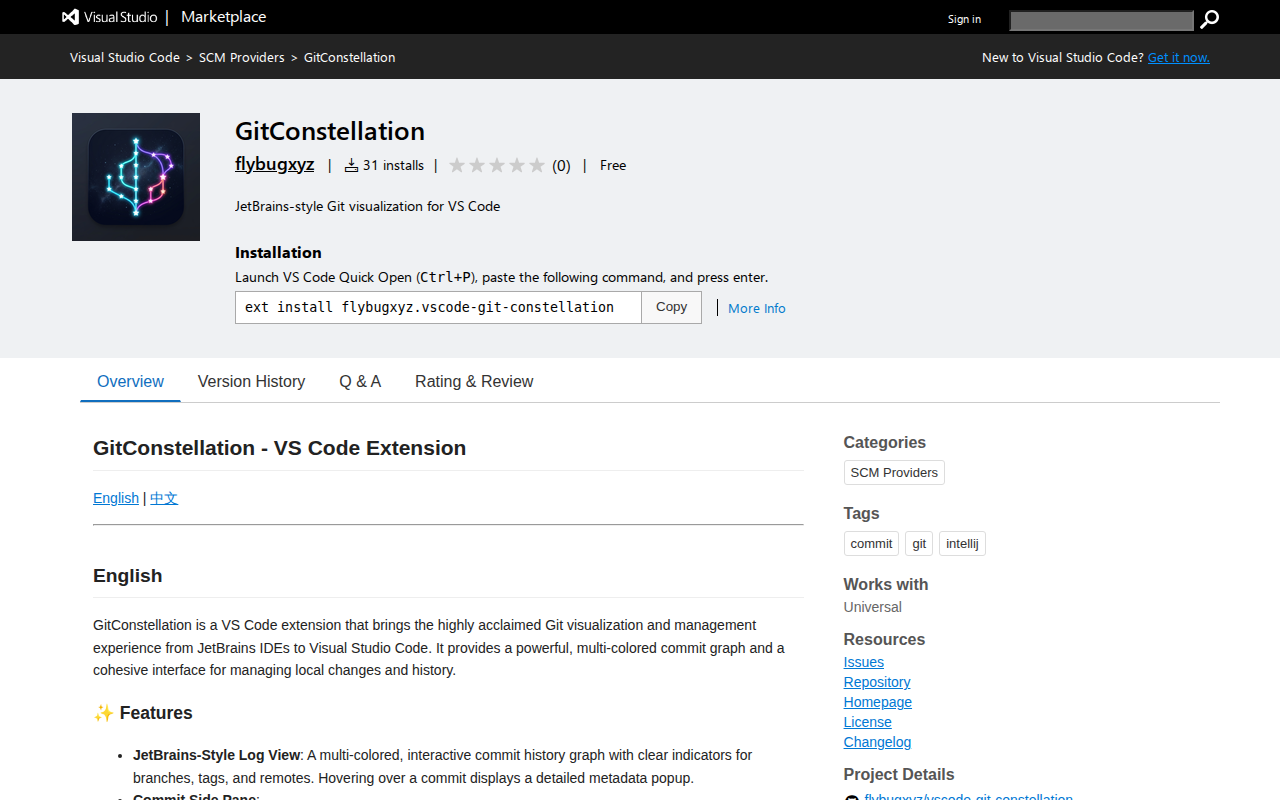1280x800 pixels.
Task: Click the Visual Studio logo icon
Action: click(70, 17)
